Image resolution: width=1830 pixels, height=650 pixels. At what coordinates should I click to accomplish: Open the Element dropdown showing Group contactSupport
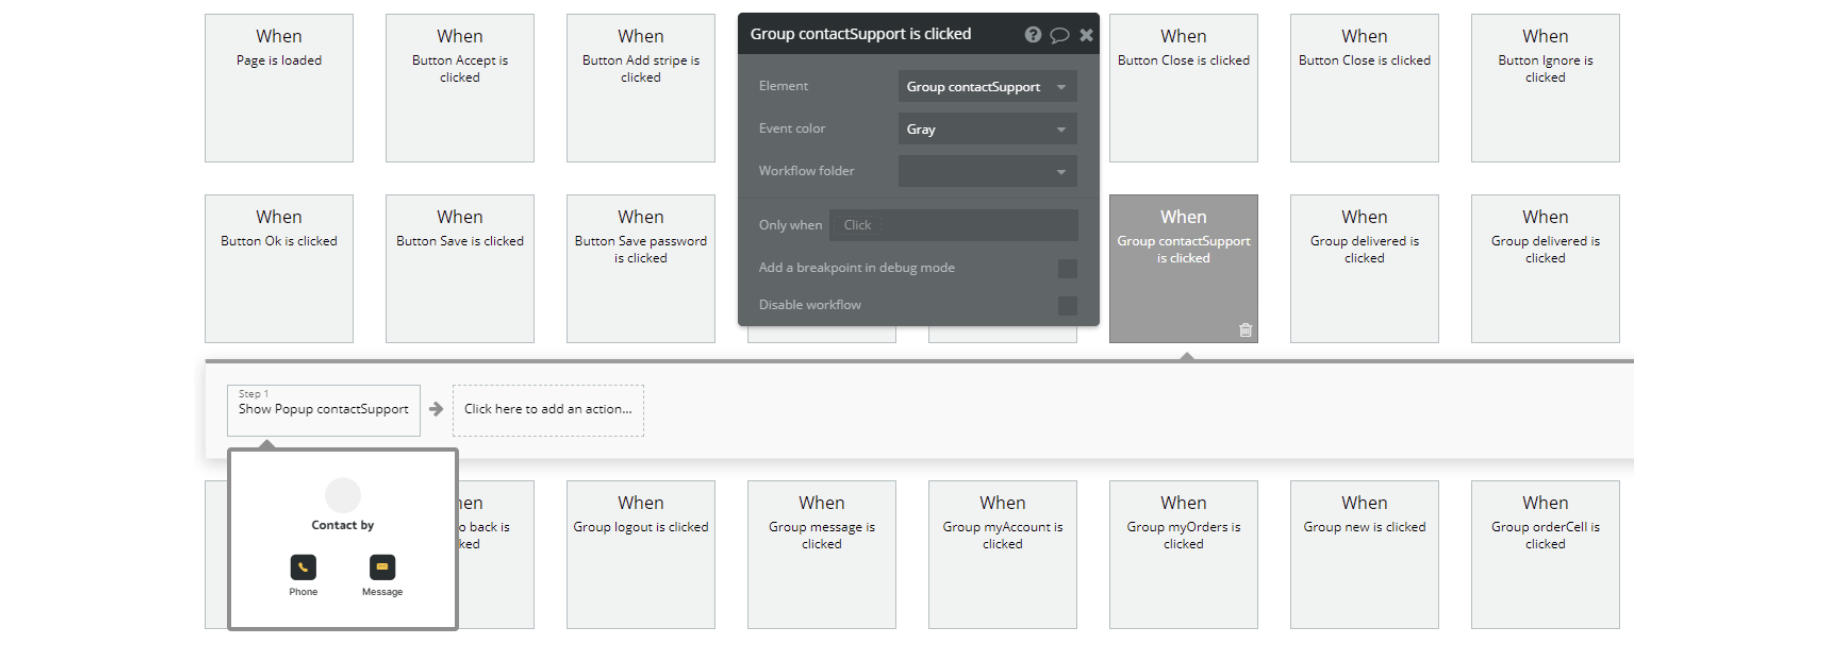[987, 87]
